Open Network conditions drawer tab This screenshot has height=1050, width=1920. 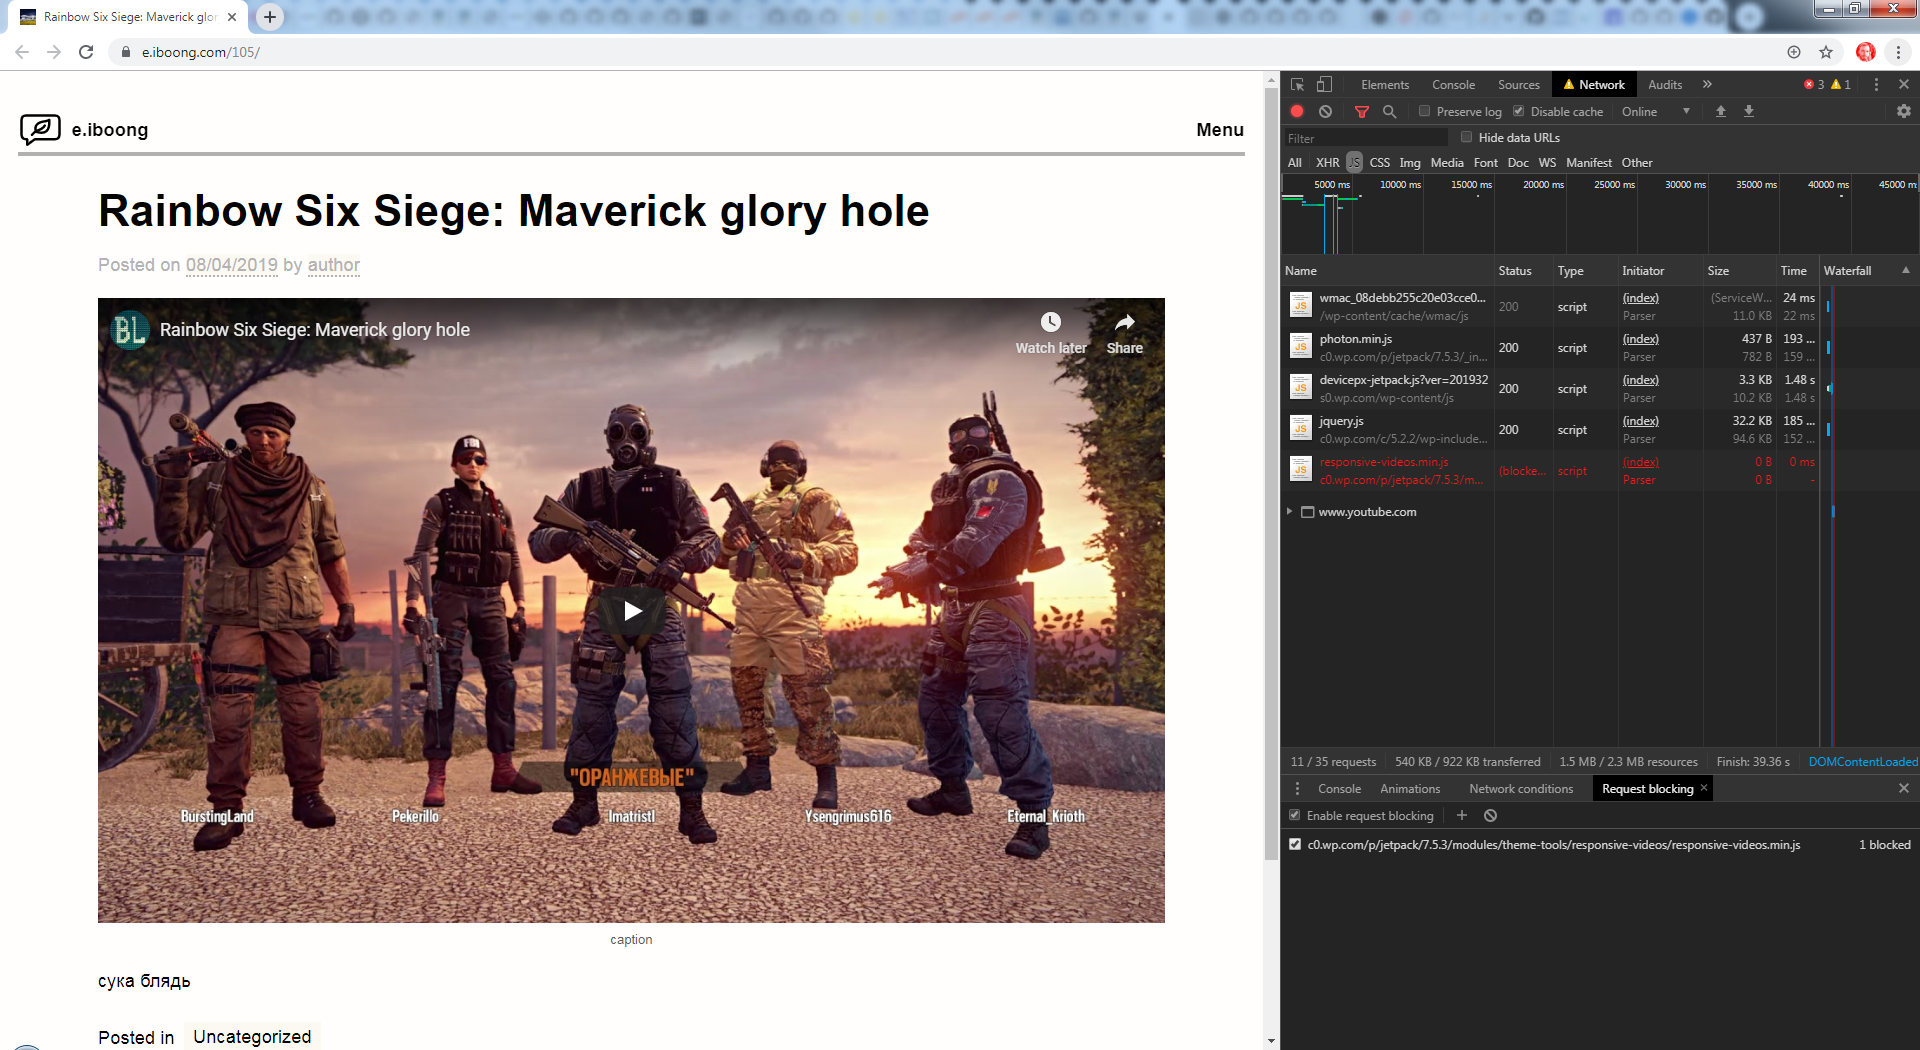click(x=1521, y=789)
